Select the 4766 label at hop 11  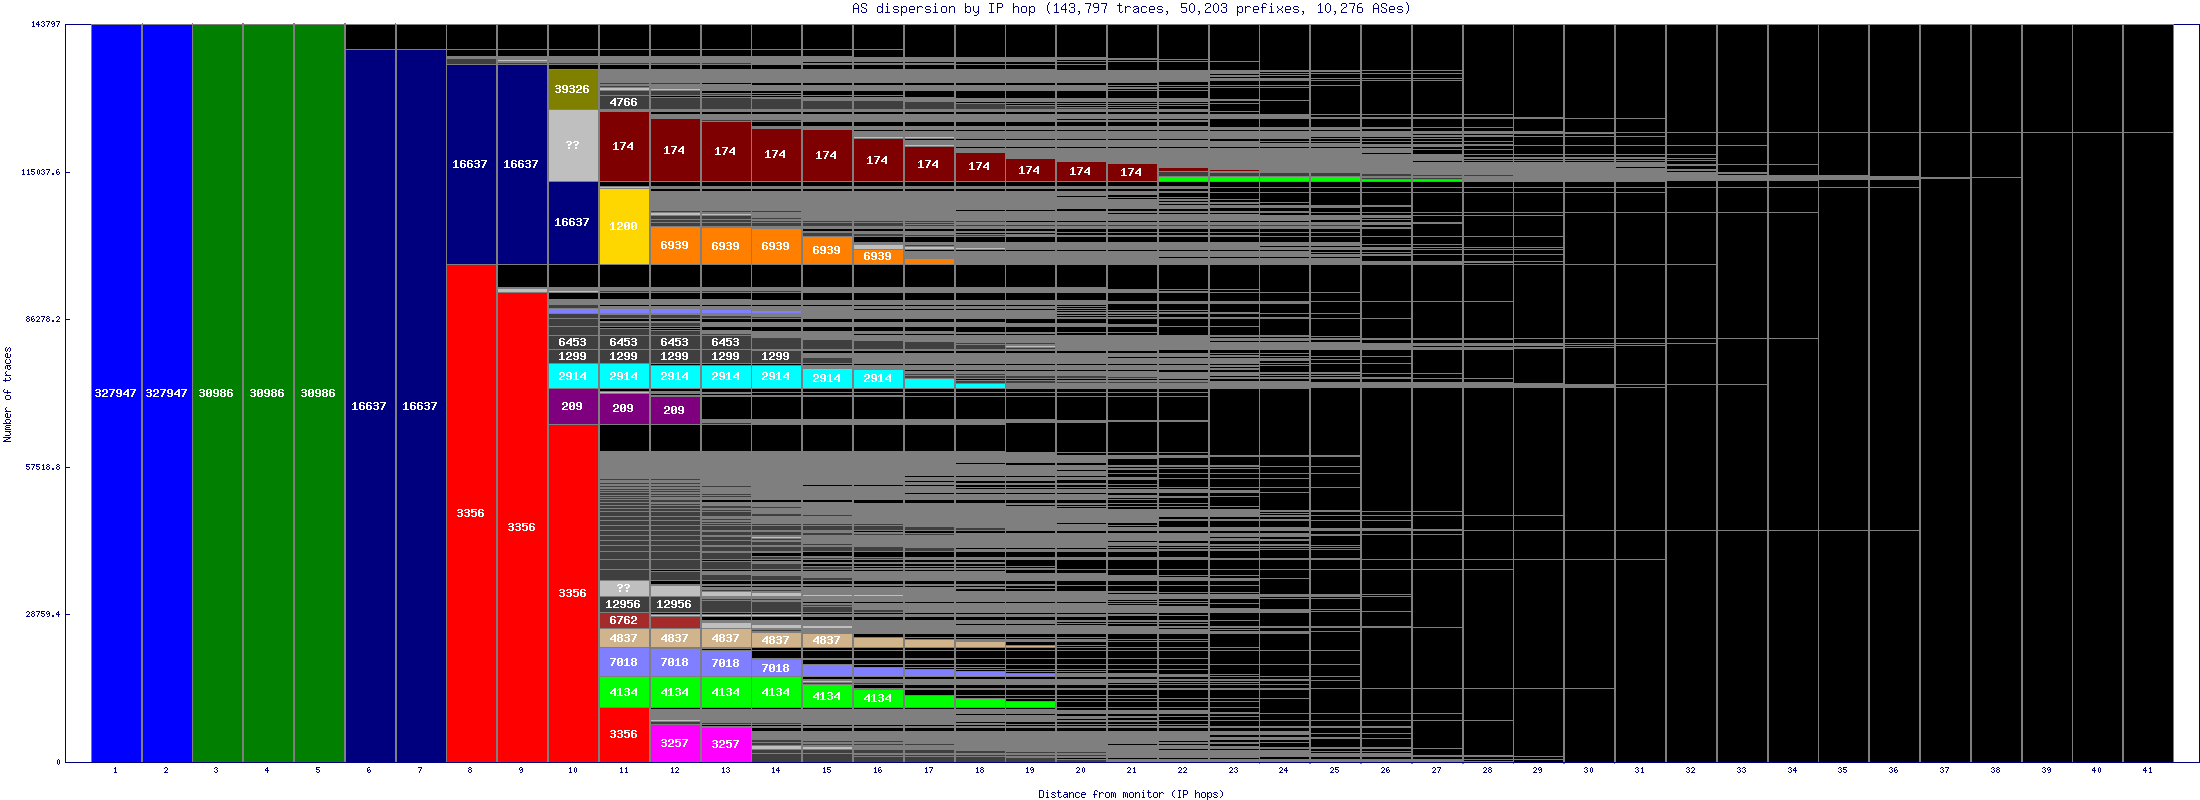(624, 102)
